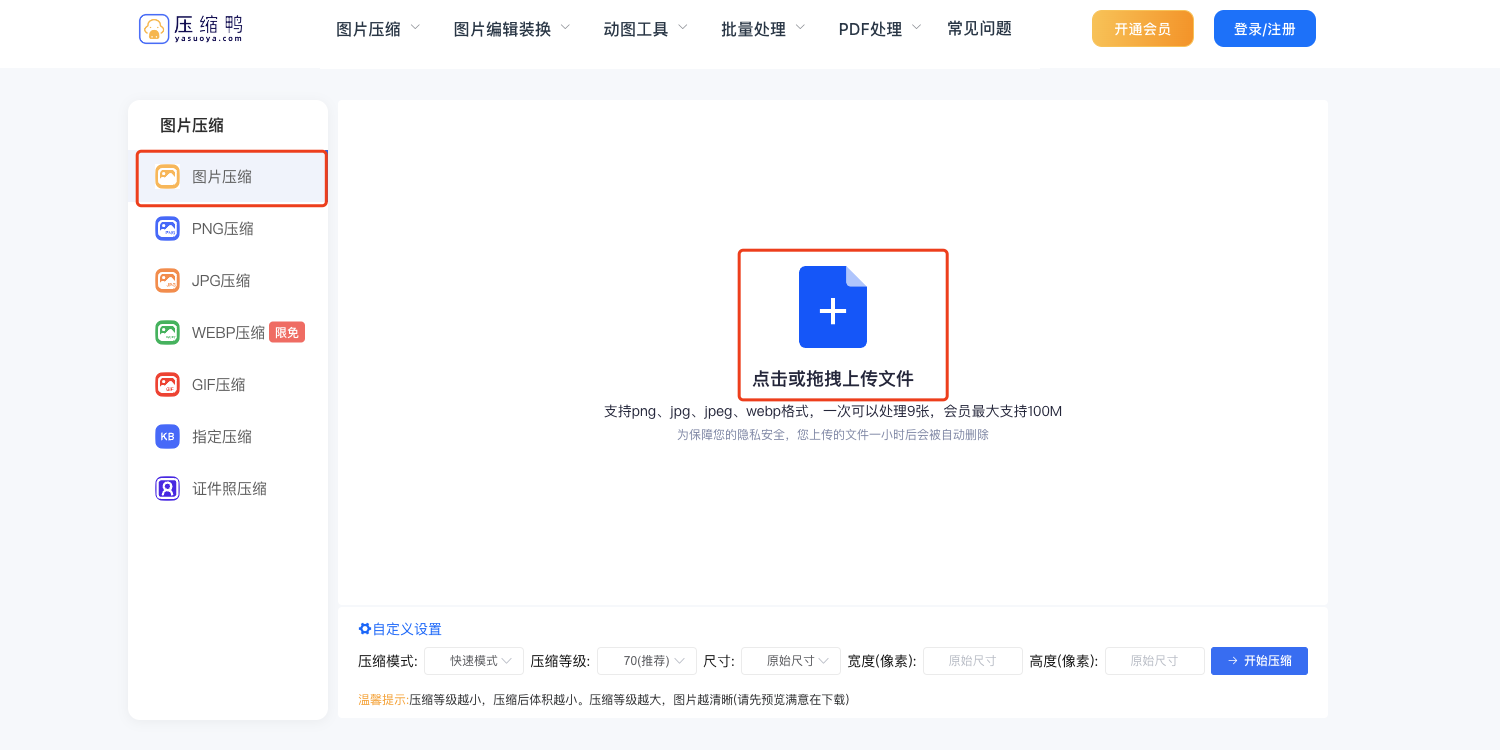The height and width of the screenshot is (750, 1500).
Task: Open the 压缩模式 快速模式 dropdown
Action: pos(474,661)
